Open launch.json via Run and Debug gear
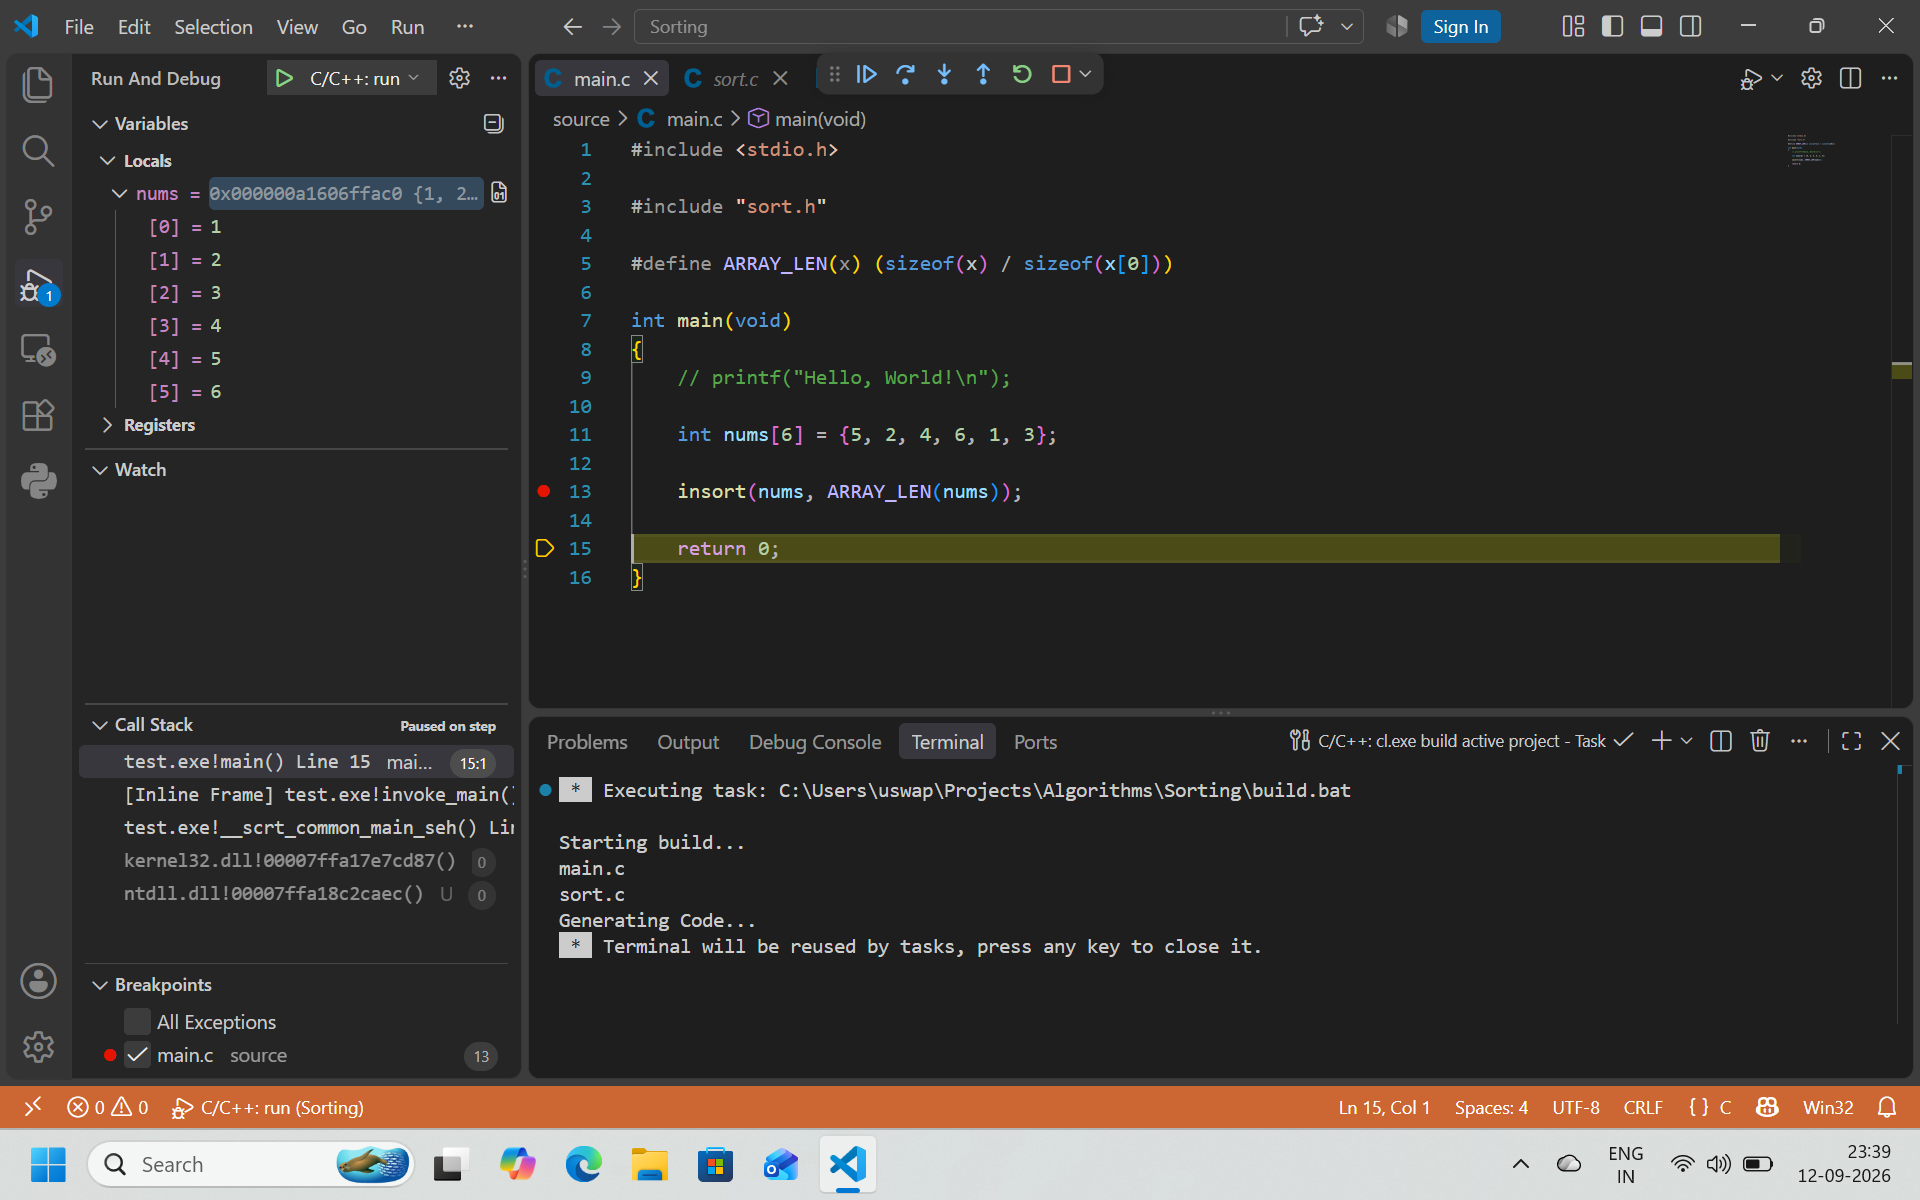The image size is (1920, 1200). coord(459,78)
